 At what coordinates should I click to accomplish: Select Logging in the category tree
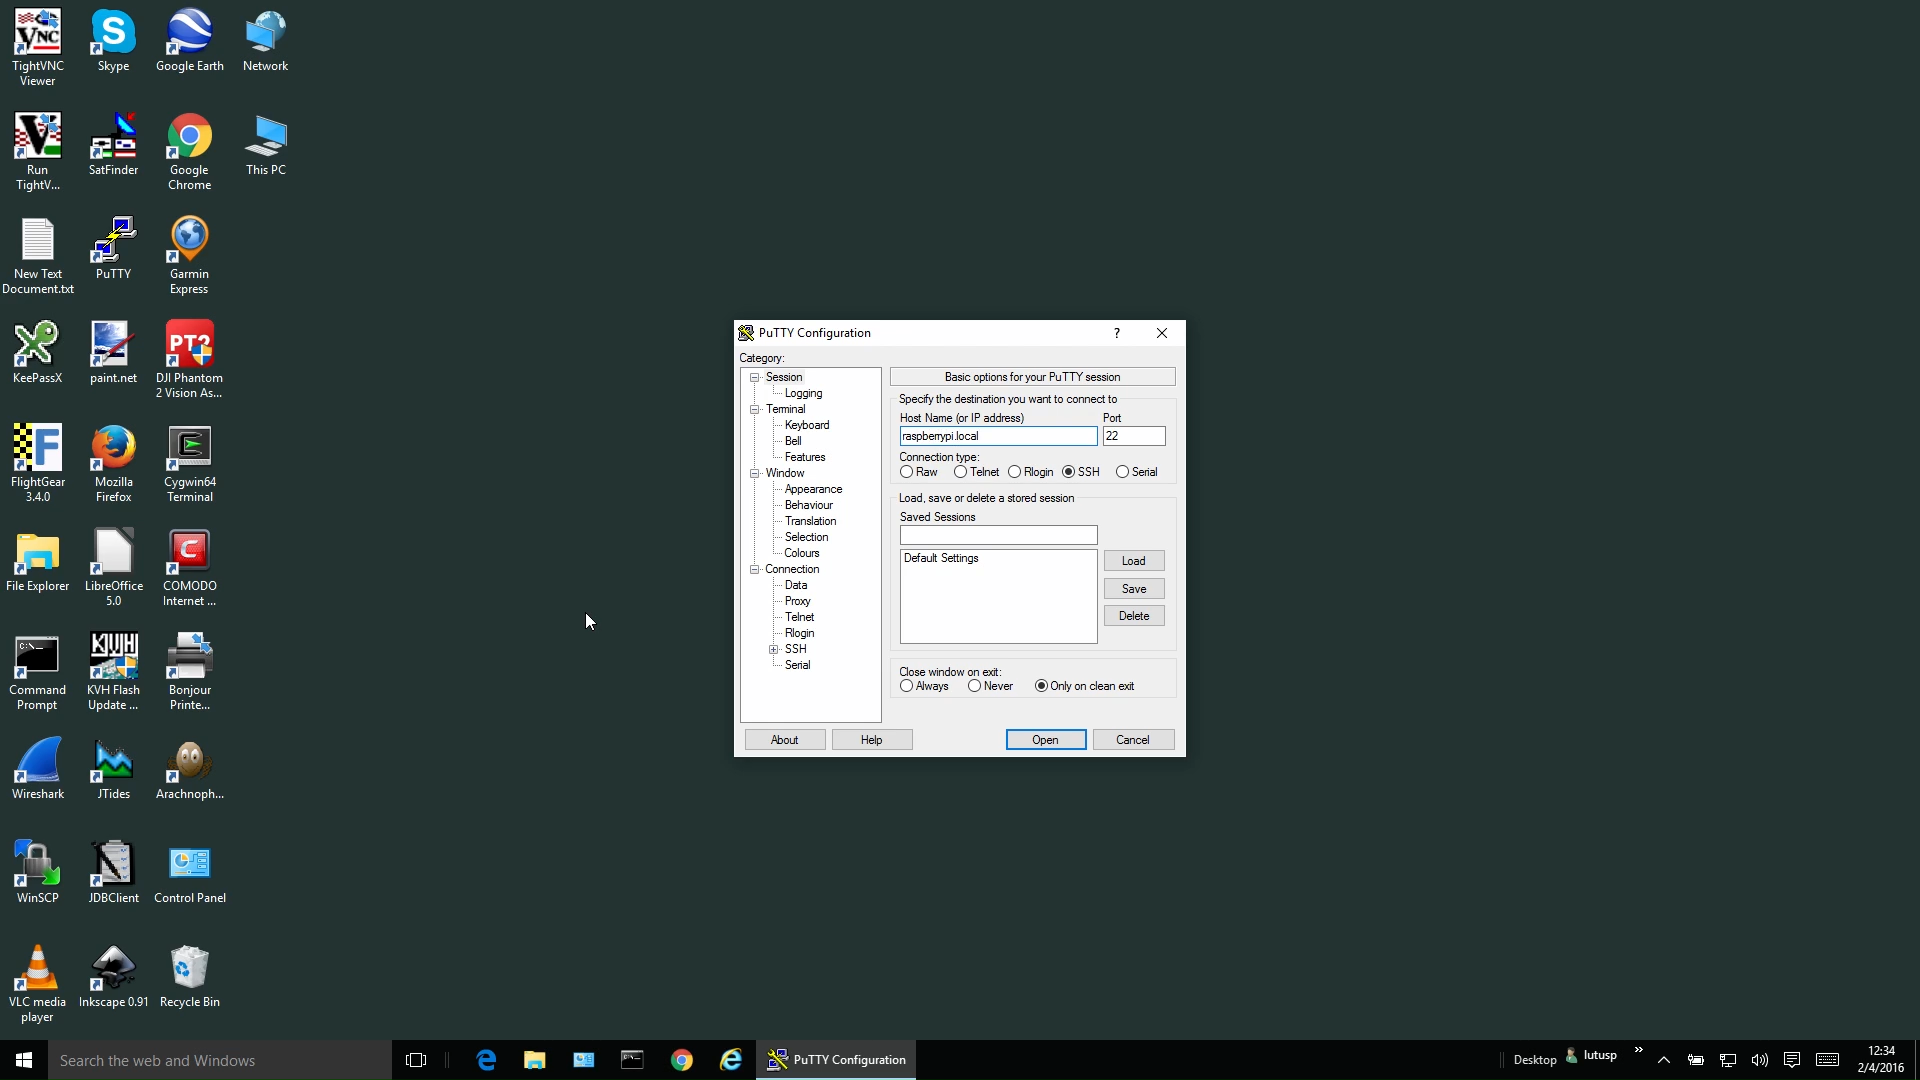coord(803,393)
